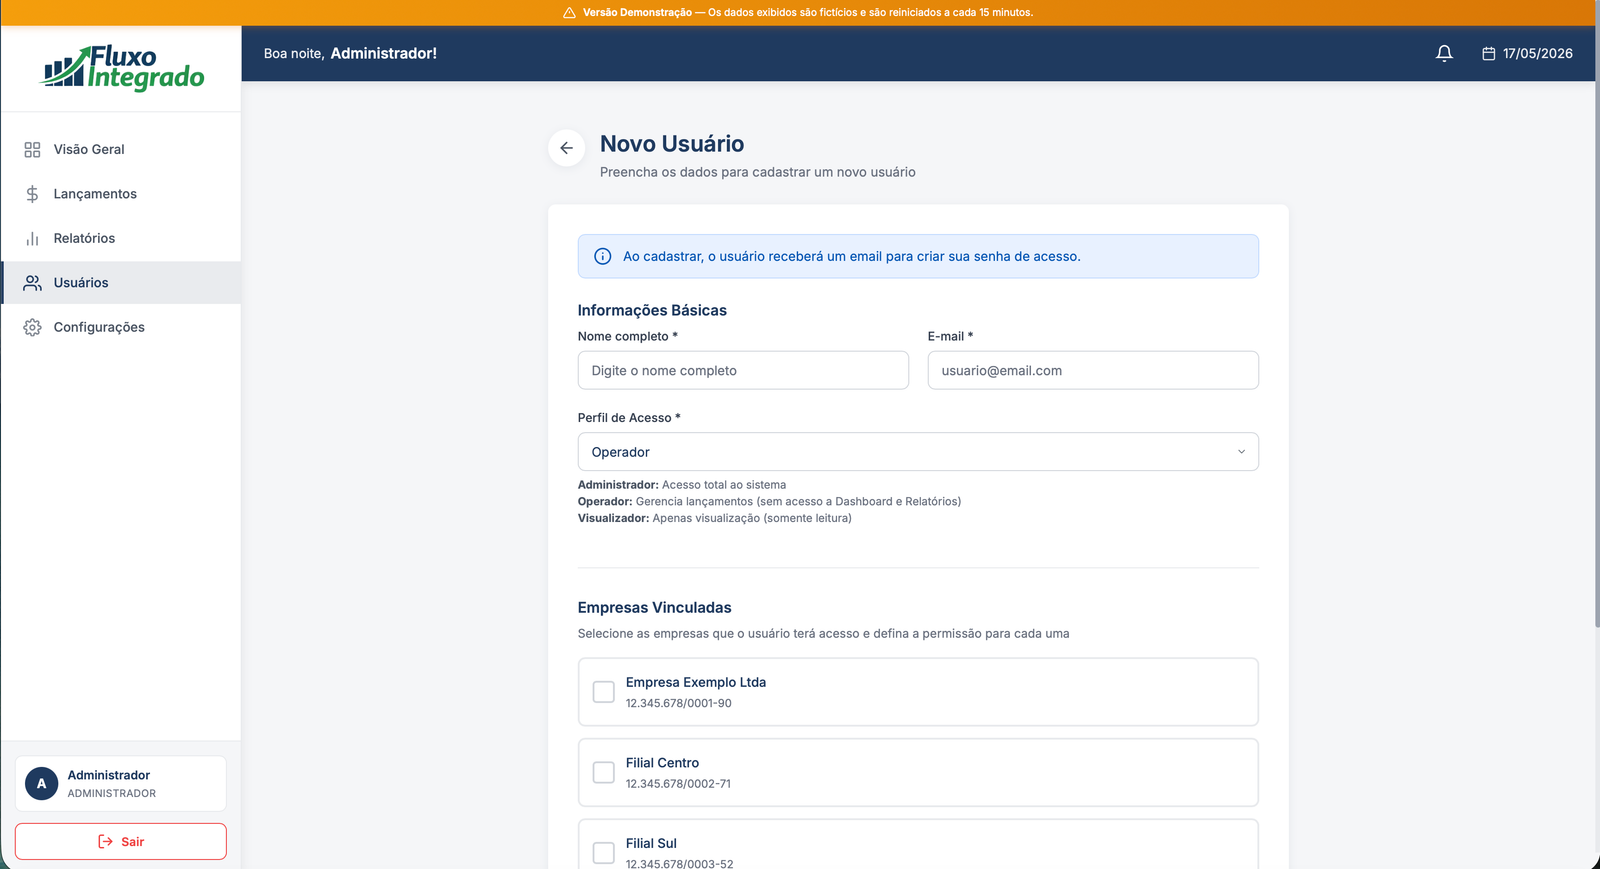1600x869 pixels.
Task: Click the info icon in the blue notice
Action: [603, 256]
